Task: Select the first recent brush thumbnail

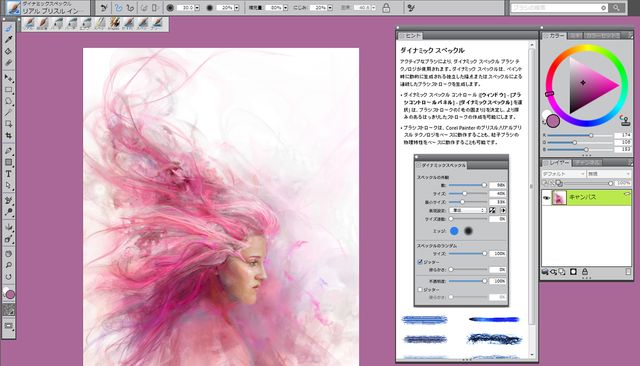Action: pyautogui.click(x=29, y=24)
